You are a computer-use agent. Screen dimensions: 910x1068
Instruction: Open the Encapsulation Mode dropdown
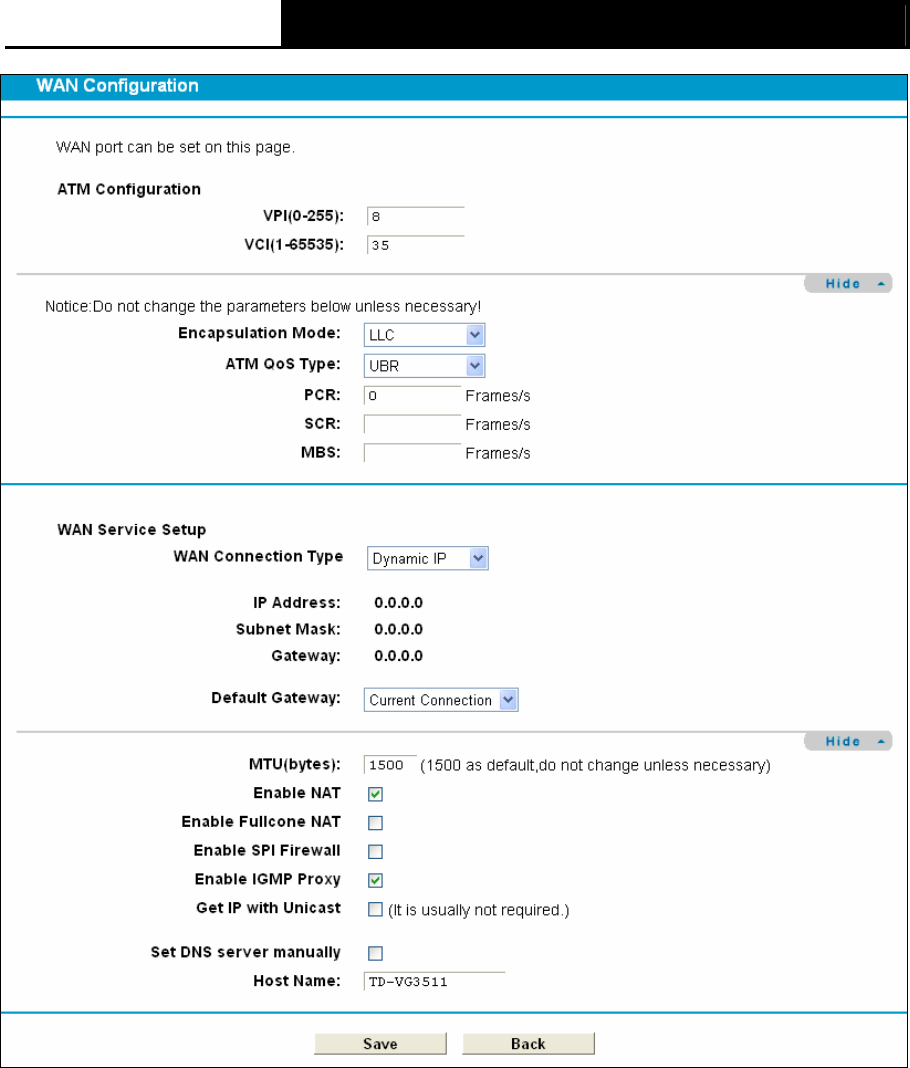(x=424, y=334)
